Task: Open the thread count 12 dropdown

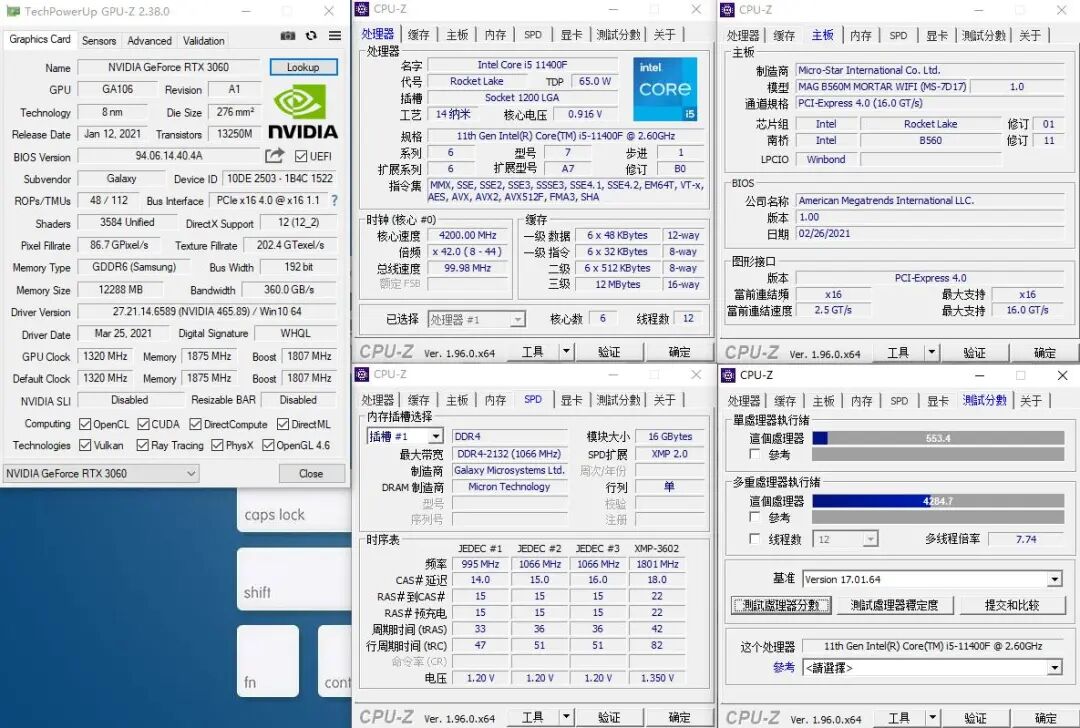Action: coord(845,539)
